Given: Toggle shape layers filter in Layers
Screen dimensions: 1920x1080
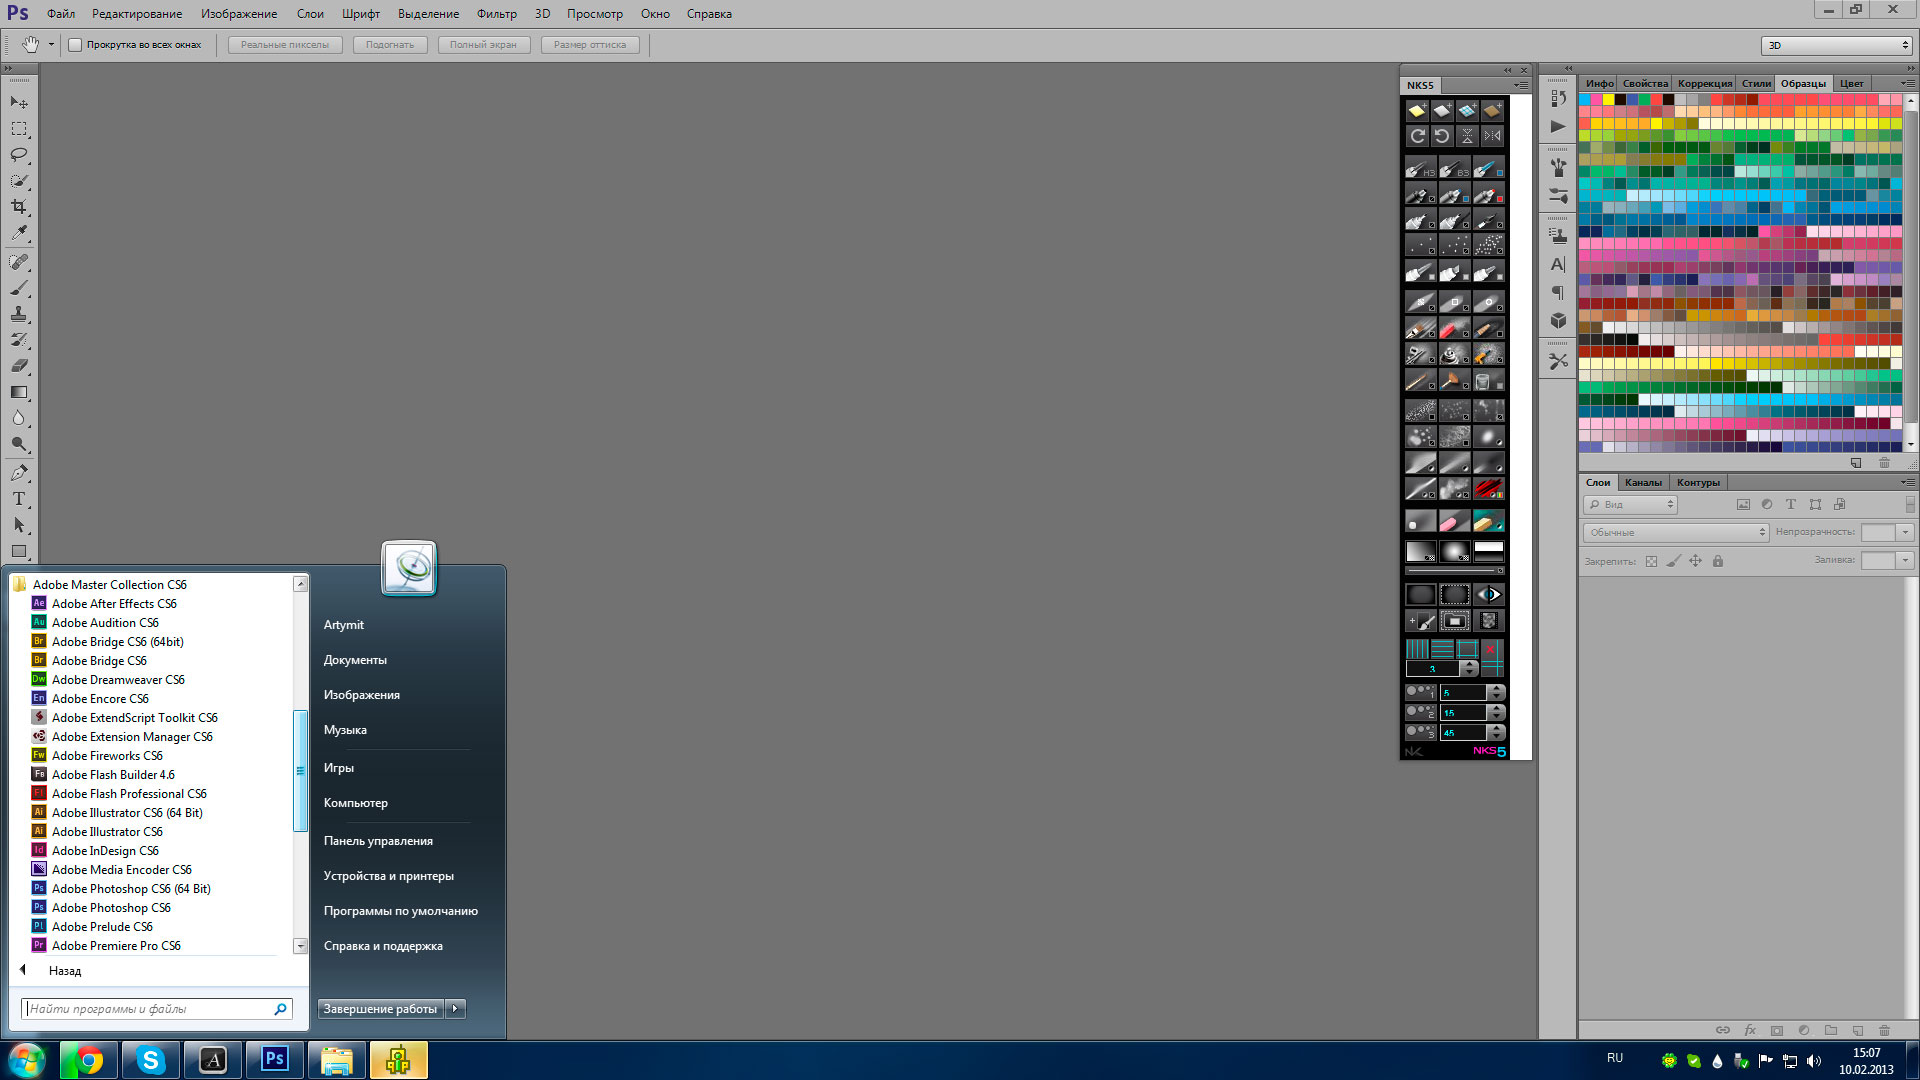Looking at the screenshot, I should coord(1815,505).
